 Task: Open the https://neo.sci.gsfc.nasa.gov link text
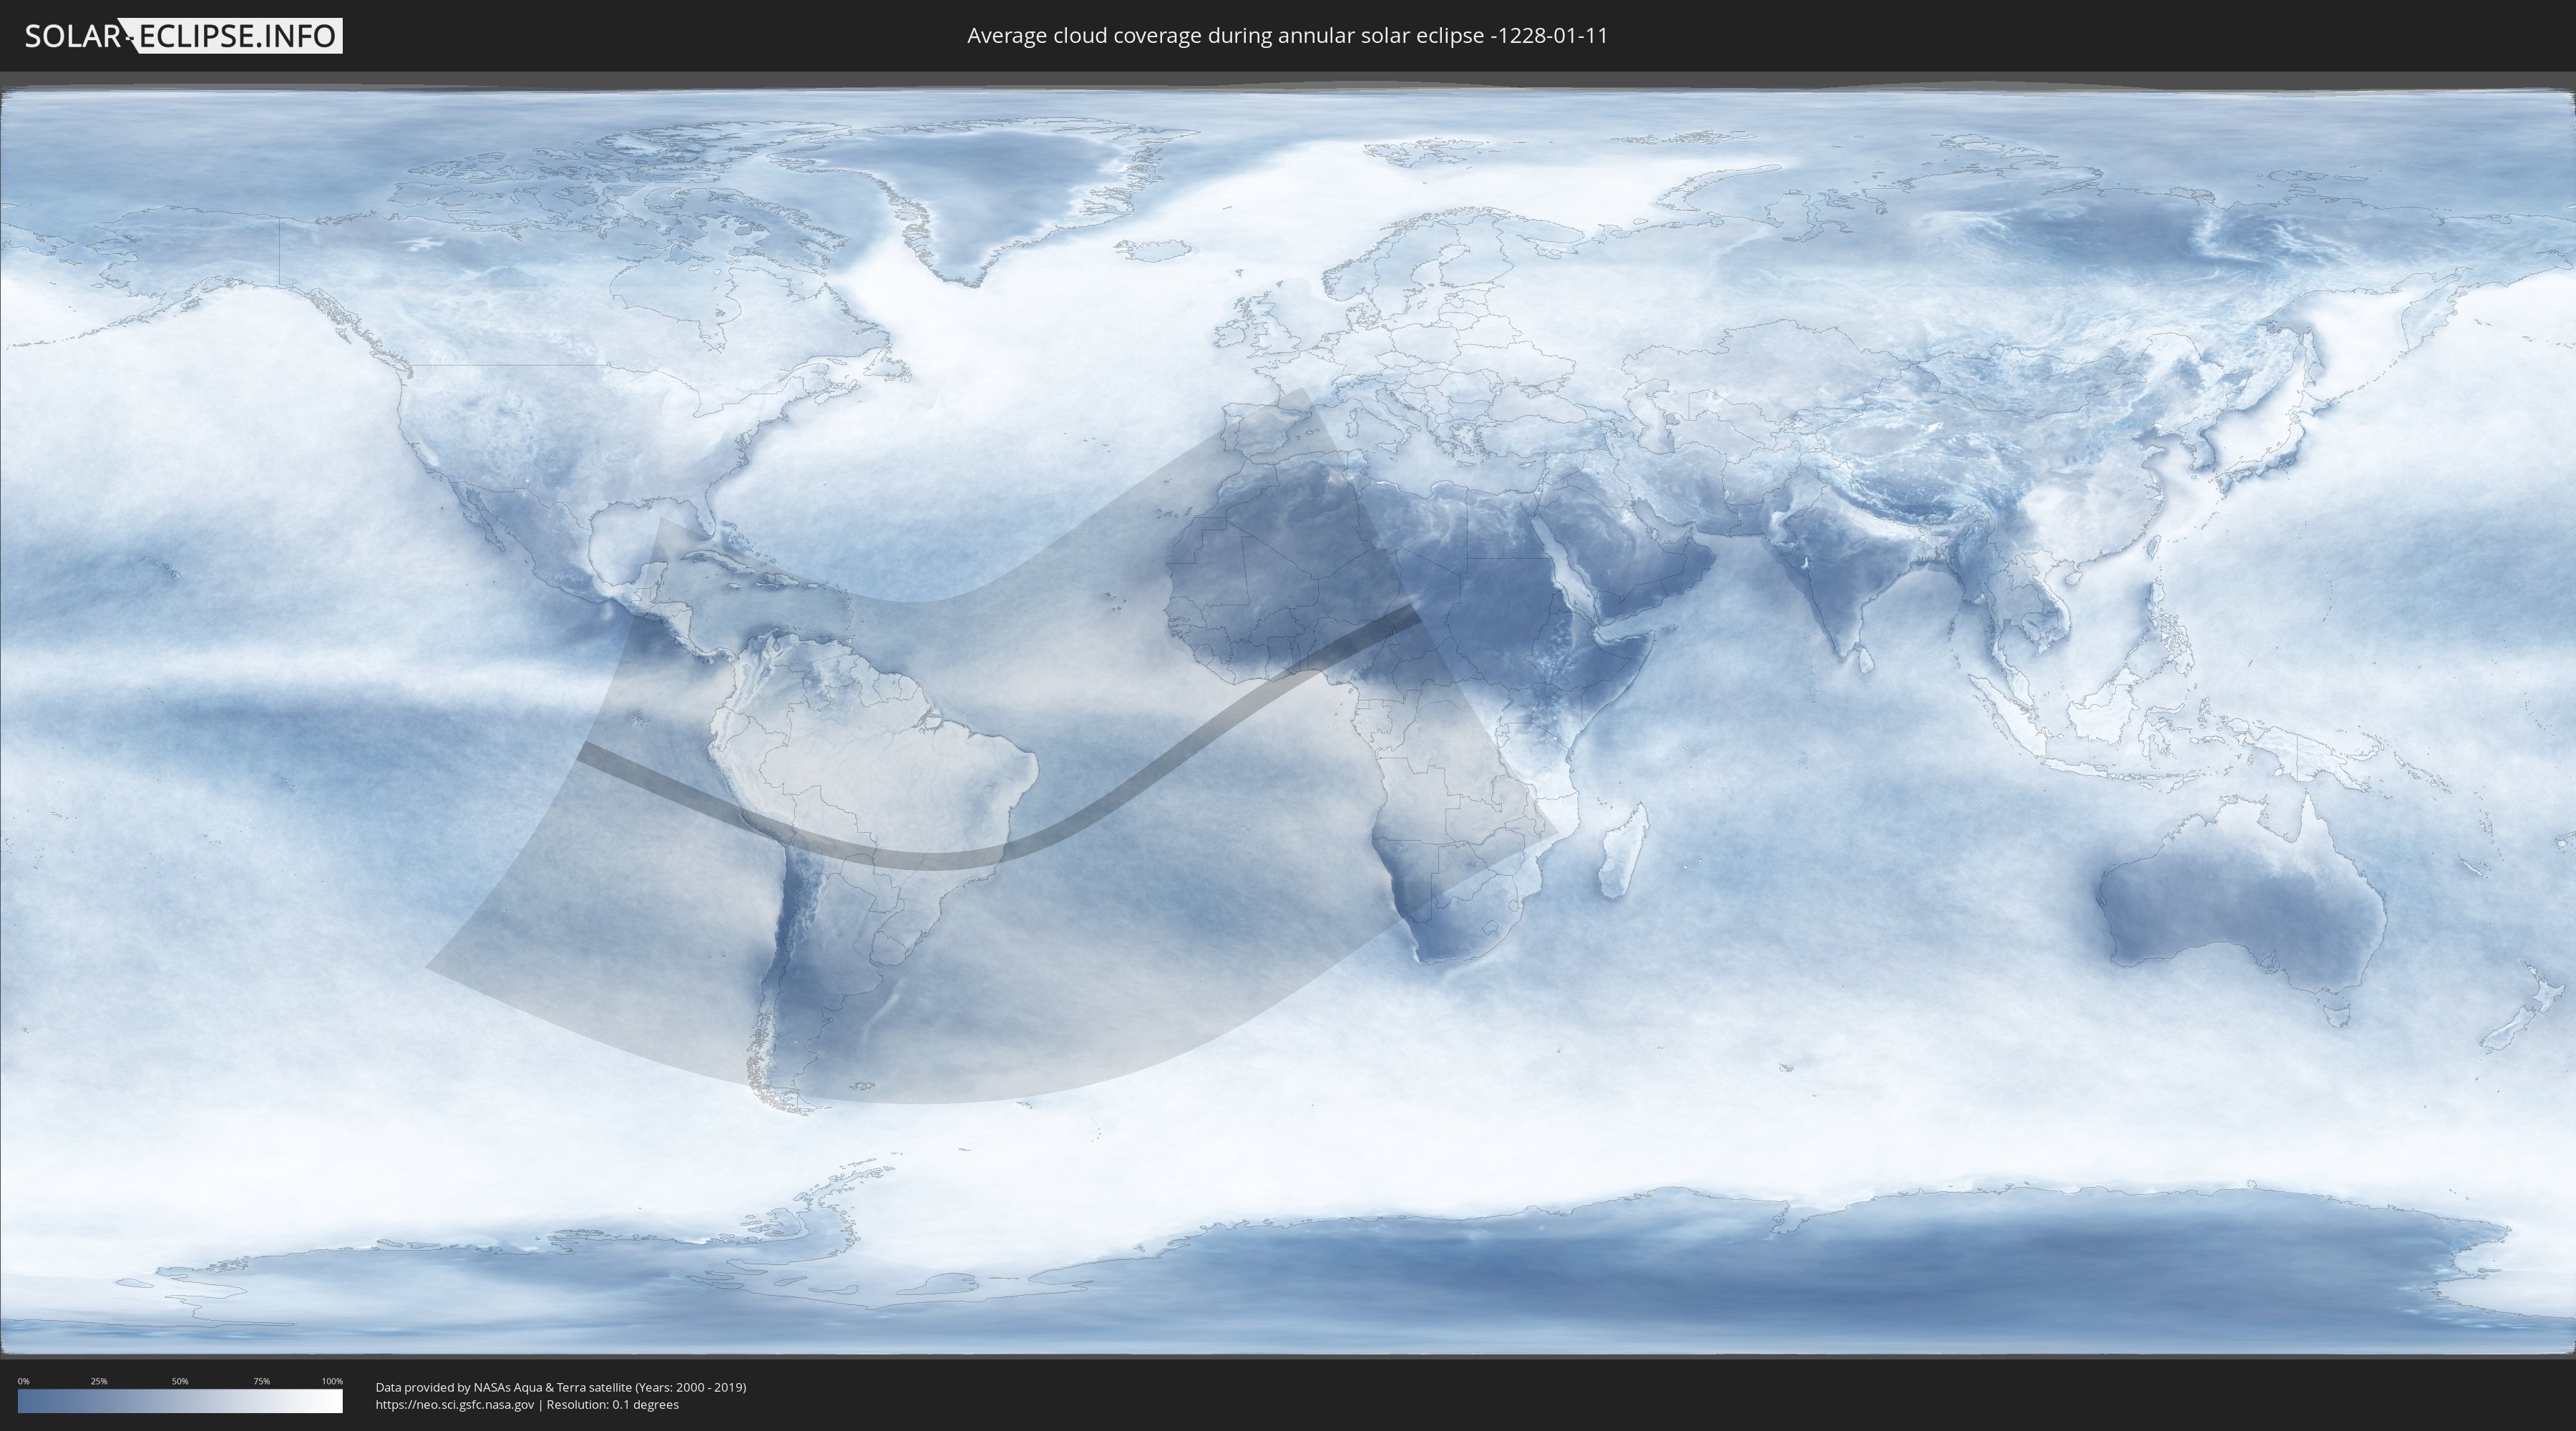pyautogui.click(x=455, y=1405)
